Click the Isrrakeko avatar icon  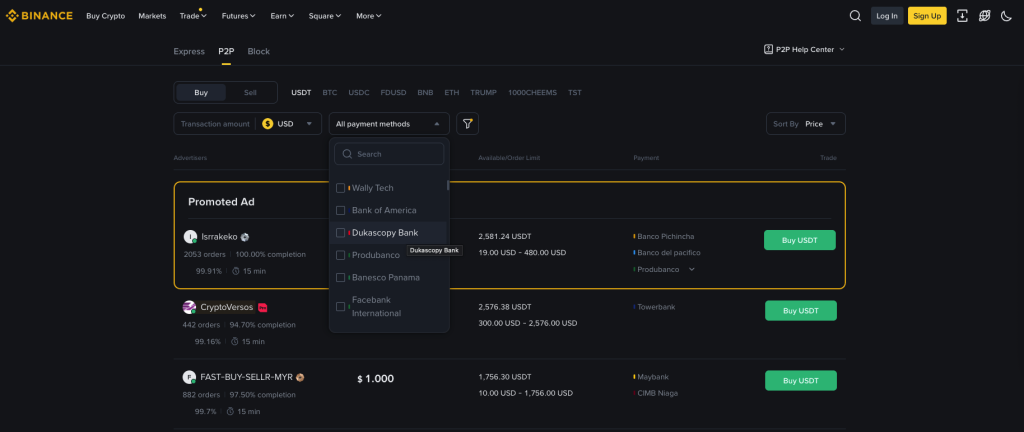(x=190, y=237)
